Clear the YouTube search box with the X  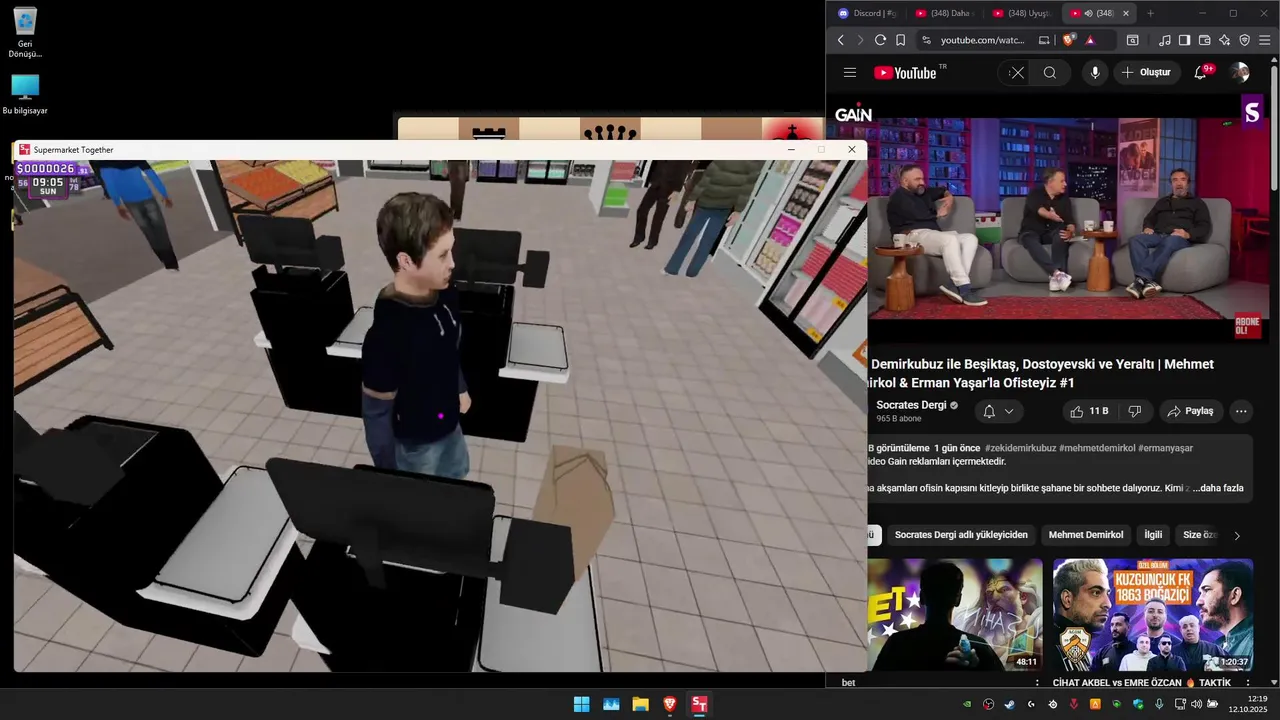point(1016,73)
